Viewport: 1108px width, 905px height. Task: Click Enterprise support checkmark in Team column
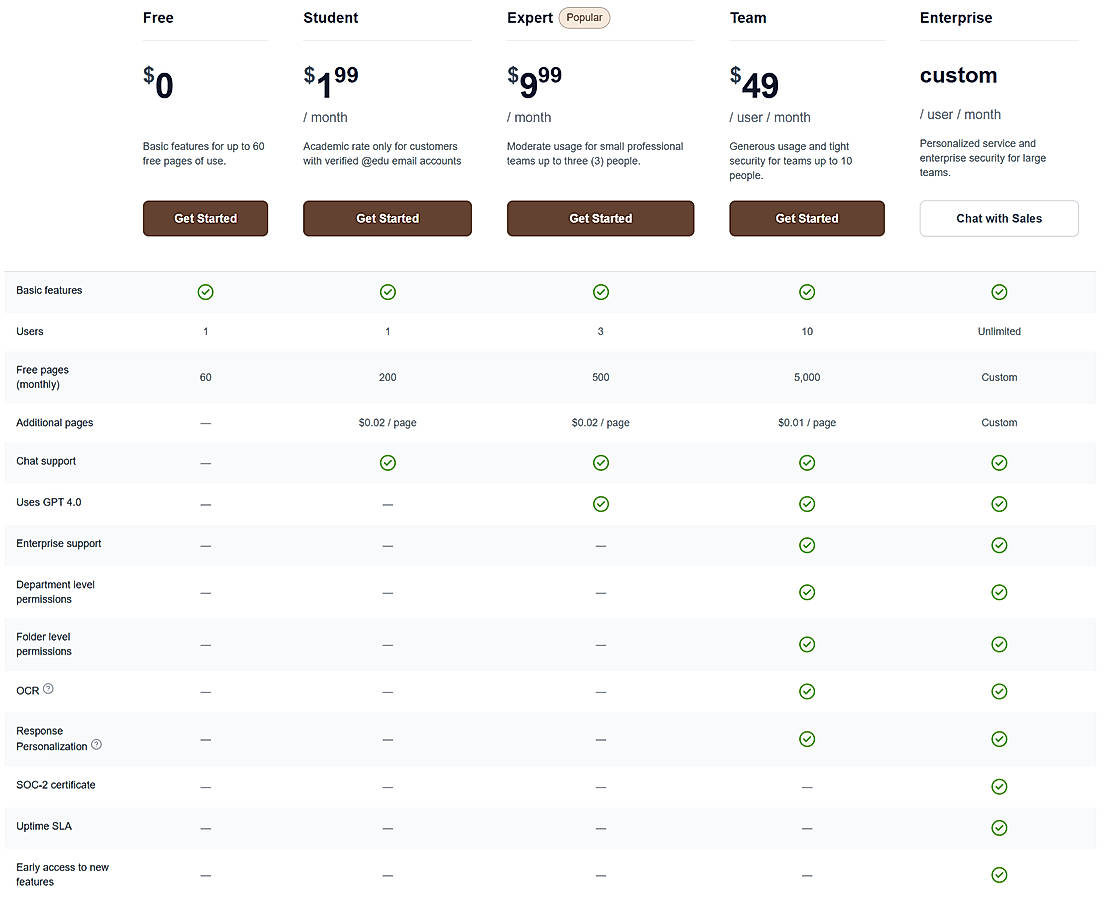coord(807,545)
